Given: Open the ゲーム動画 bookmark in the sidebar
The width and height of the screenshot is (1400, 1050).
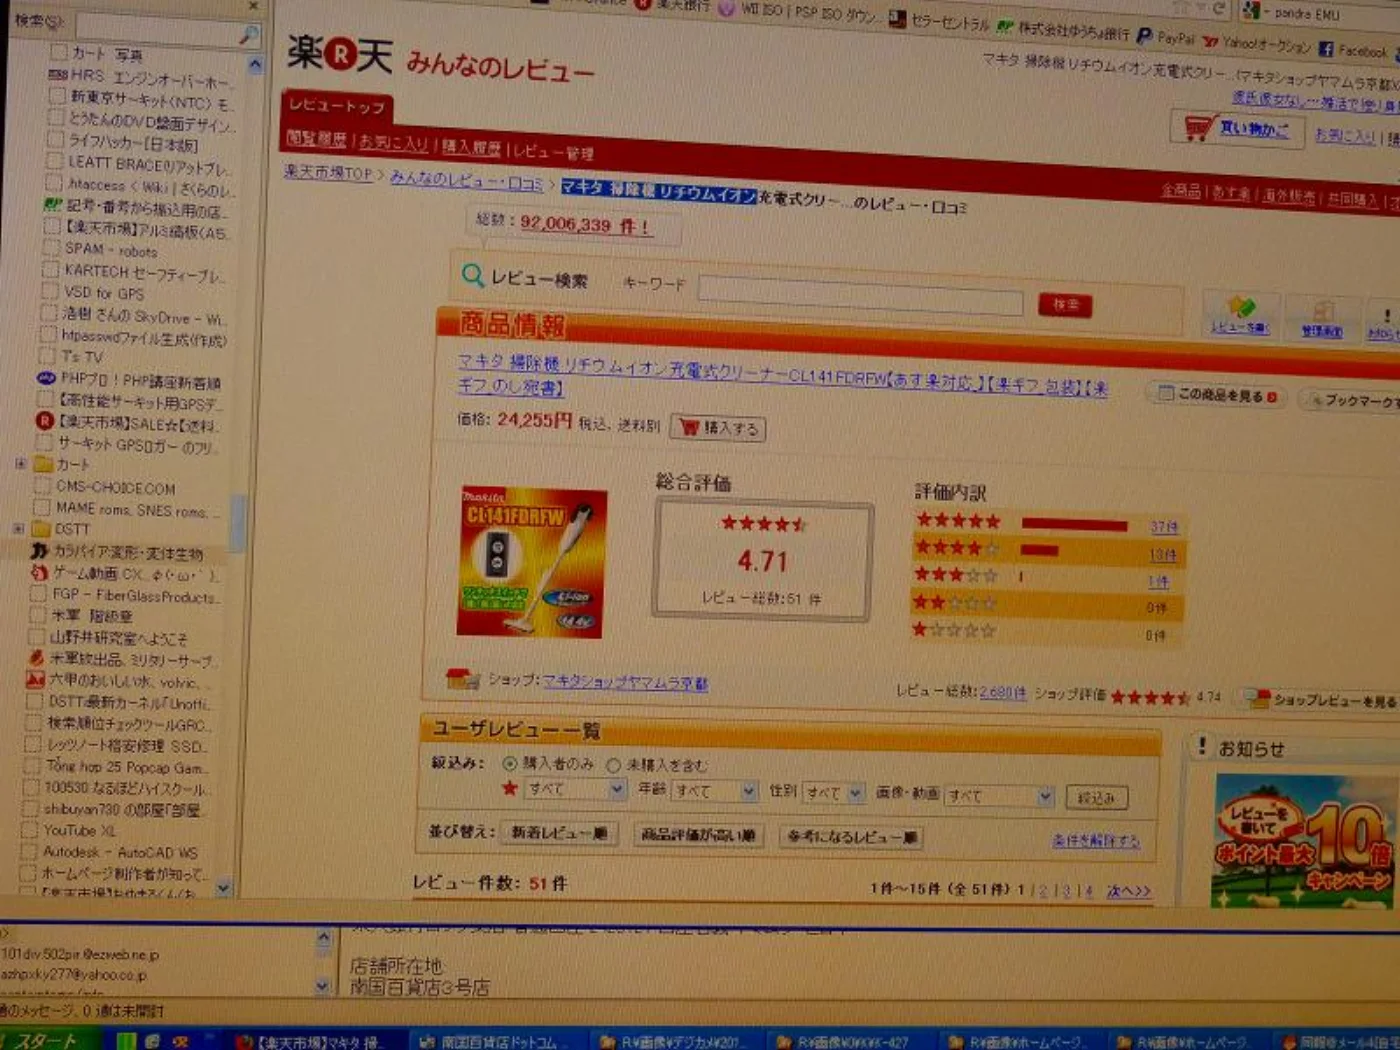Looking at the screenshot, I should [x=125, y=574].
